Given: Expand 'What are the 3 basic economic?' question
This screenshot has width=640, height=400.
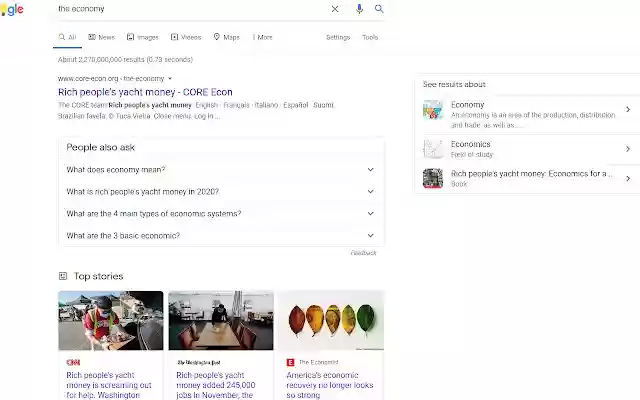Looking at the screenshot, I should pyautogui.click(x=221, y=236).
